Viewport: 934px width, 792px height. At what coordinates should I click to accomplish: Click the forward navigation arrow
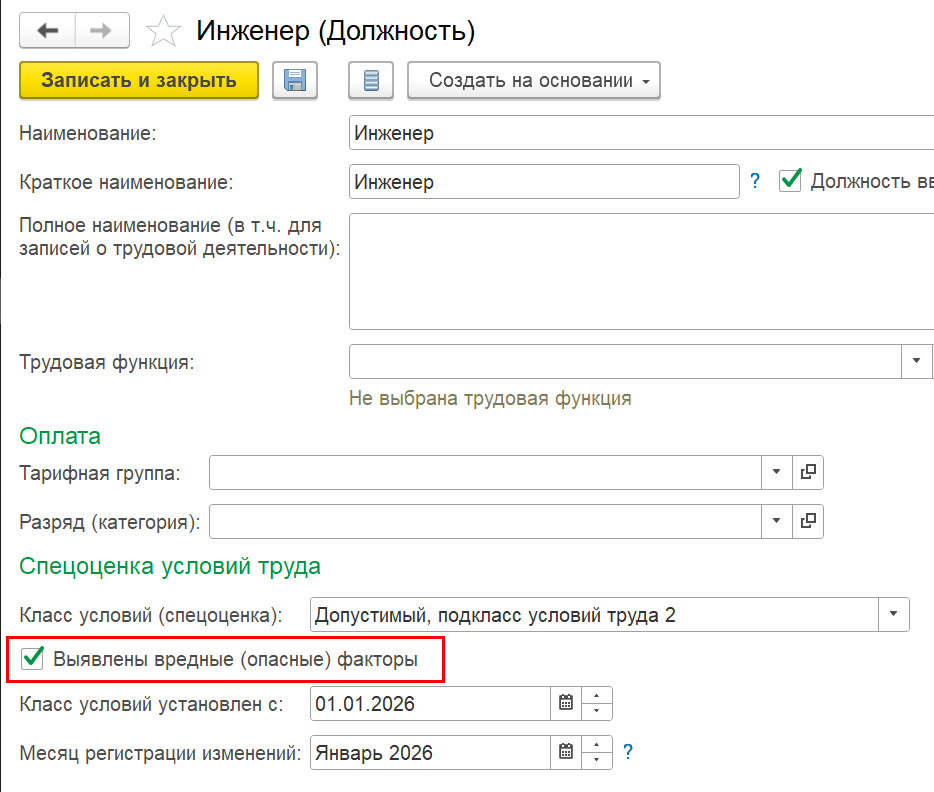click(99, 31)
